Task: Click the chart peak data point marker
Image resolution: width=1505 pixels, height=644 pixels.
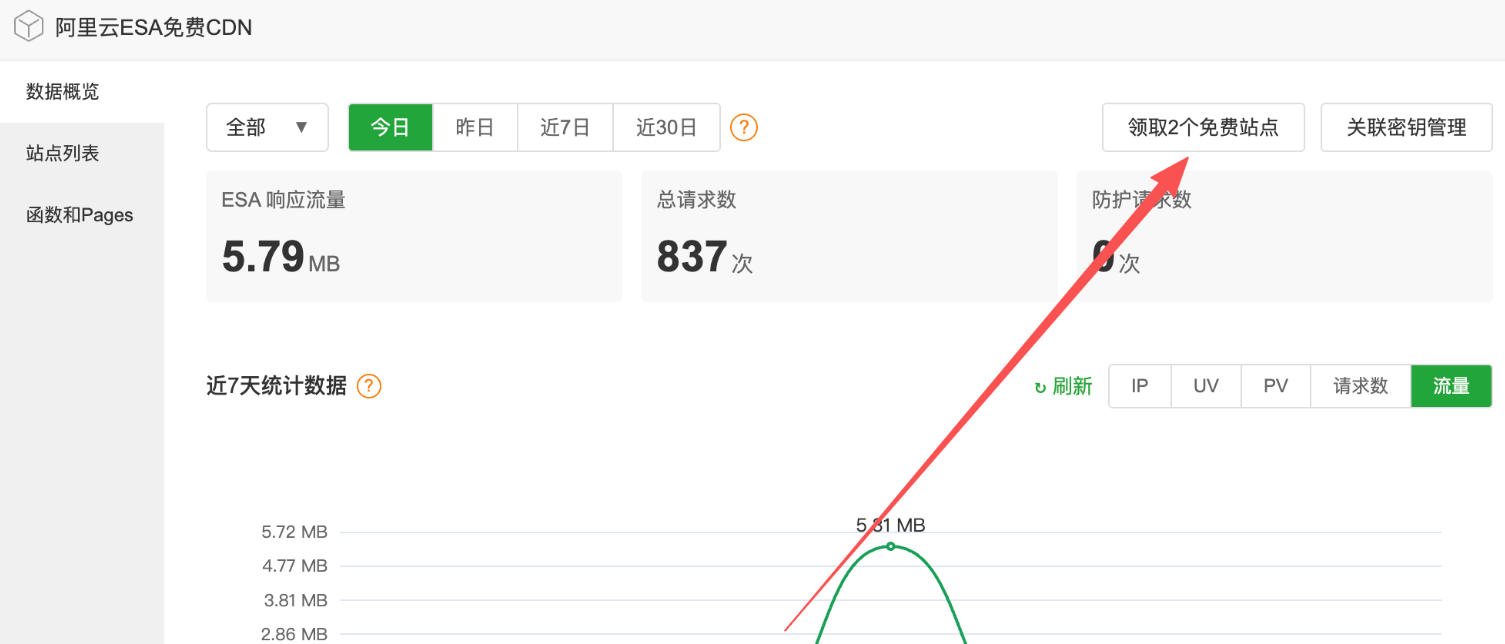Action: click(x=890, y=547)
